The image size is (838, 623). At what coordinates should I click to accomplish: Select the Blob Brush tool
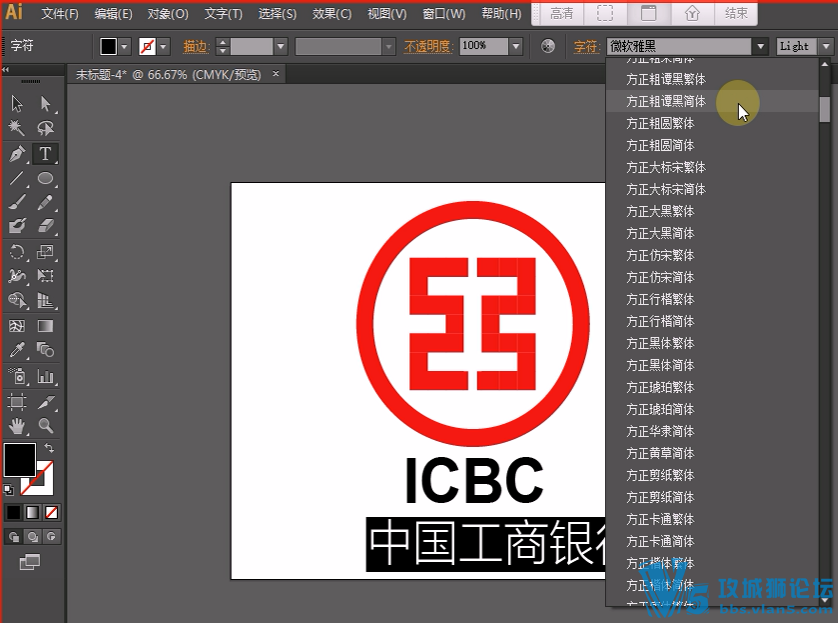pos(17,226)
